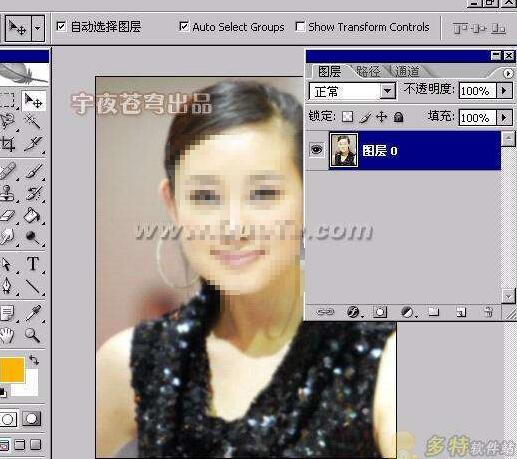Select the History Brush tool
Viewport: 517px width, 459px height.
(33, 193)
